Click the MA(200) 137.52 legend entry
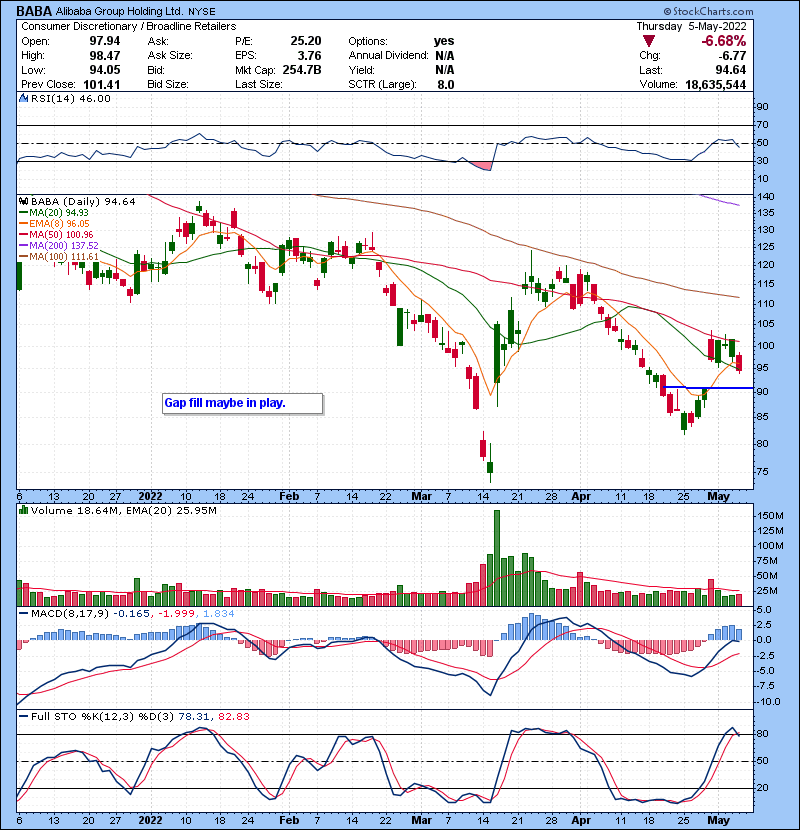 pyautogui.click(x=59, y=246)
